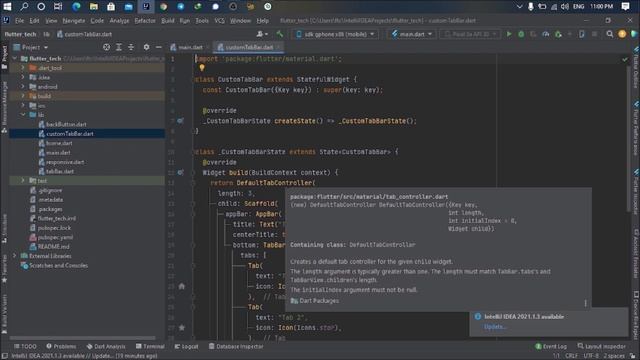Open File Explorer from Windows taskbar
The width and height of the screenshot is (640, 360).
point(93,7)
